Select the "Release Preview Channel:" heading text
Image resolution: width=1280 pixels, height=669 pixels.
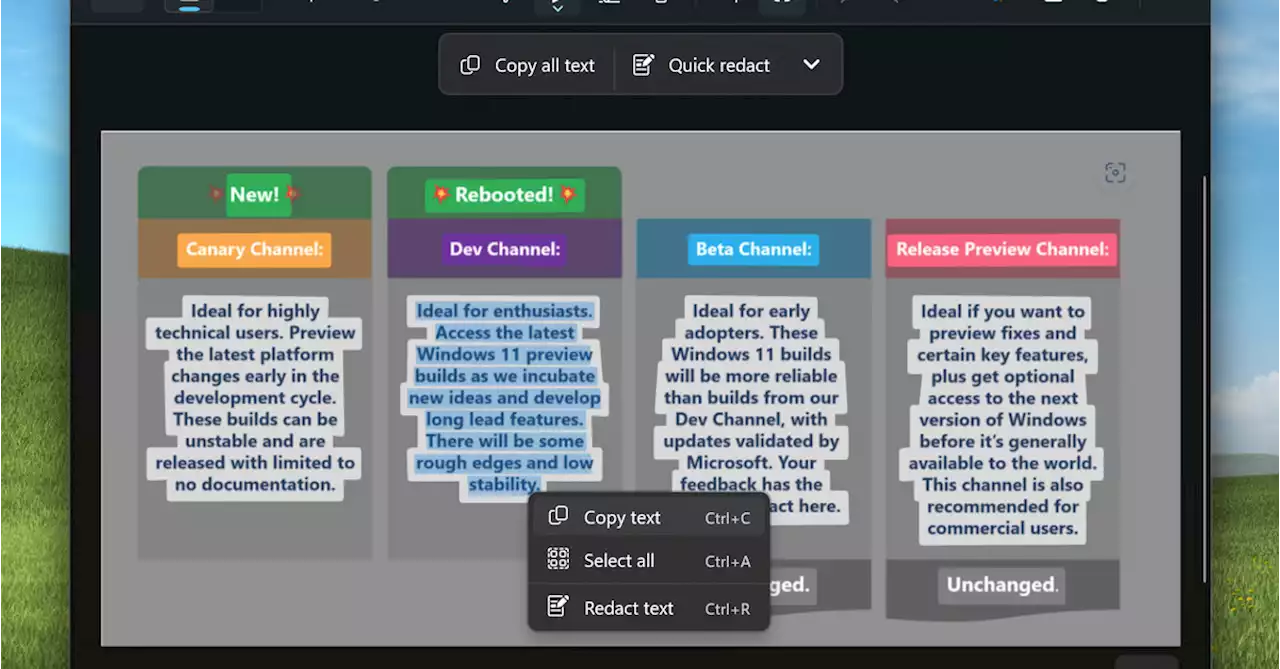pos(1002,249)
